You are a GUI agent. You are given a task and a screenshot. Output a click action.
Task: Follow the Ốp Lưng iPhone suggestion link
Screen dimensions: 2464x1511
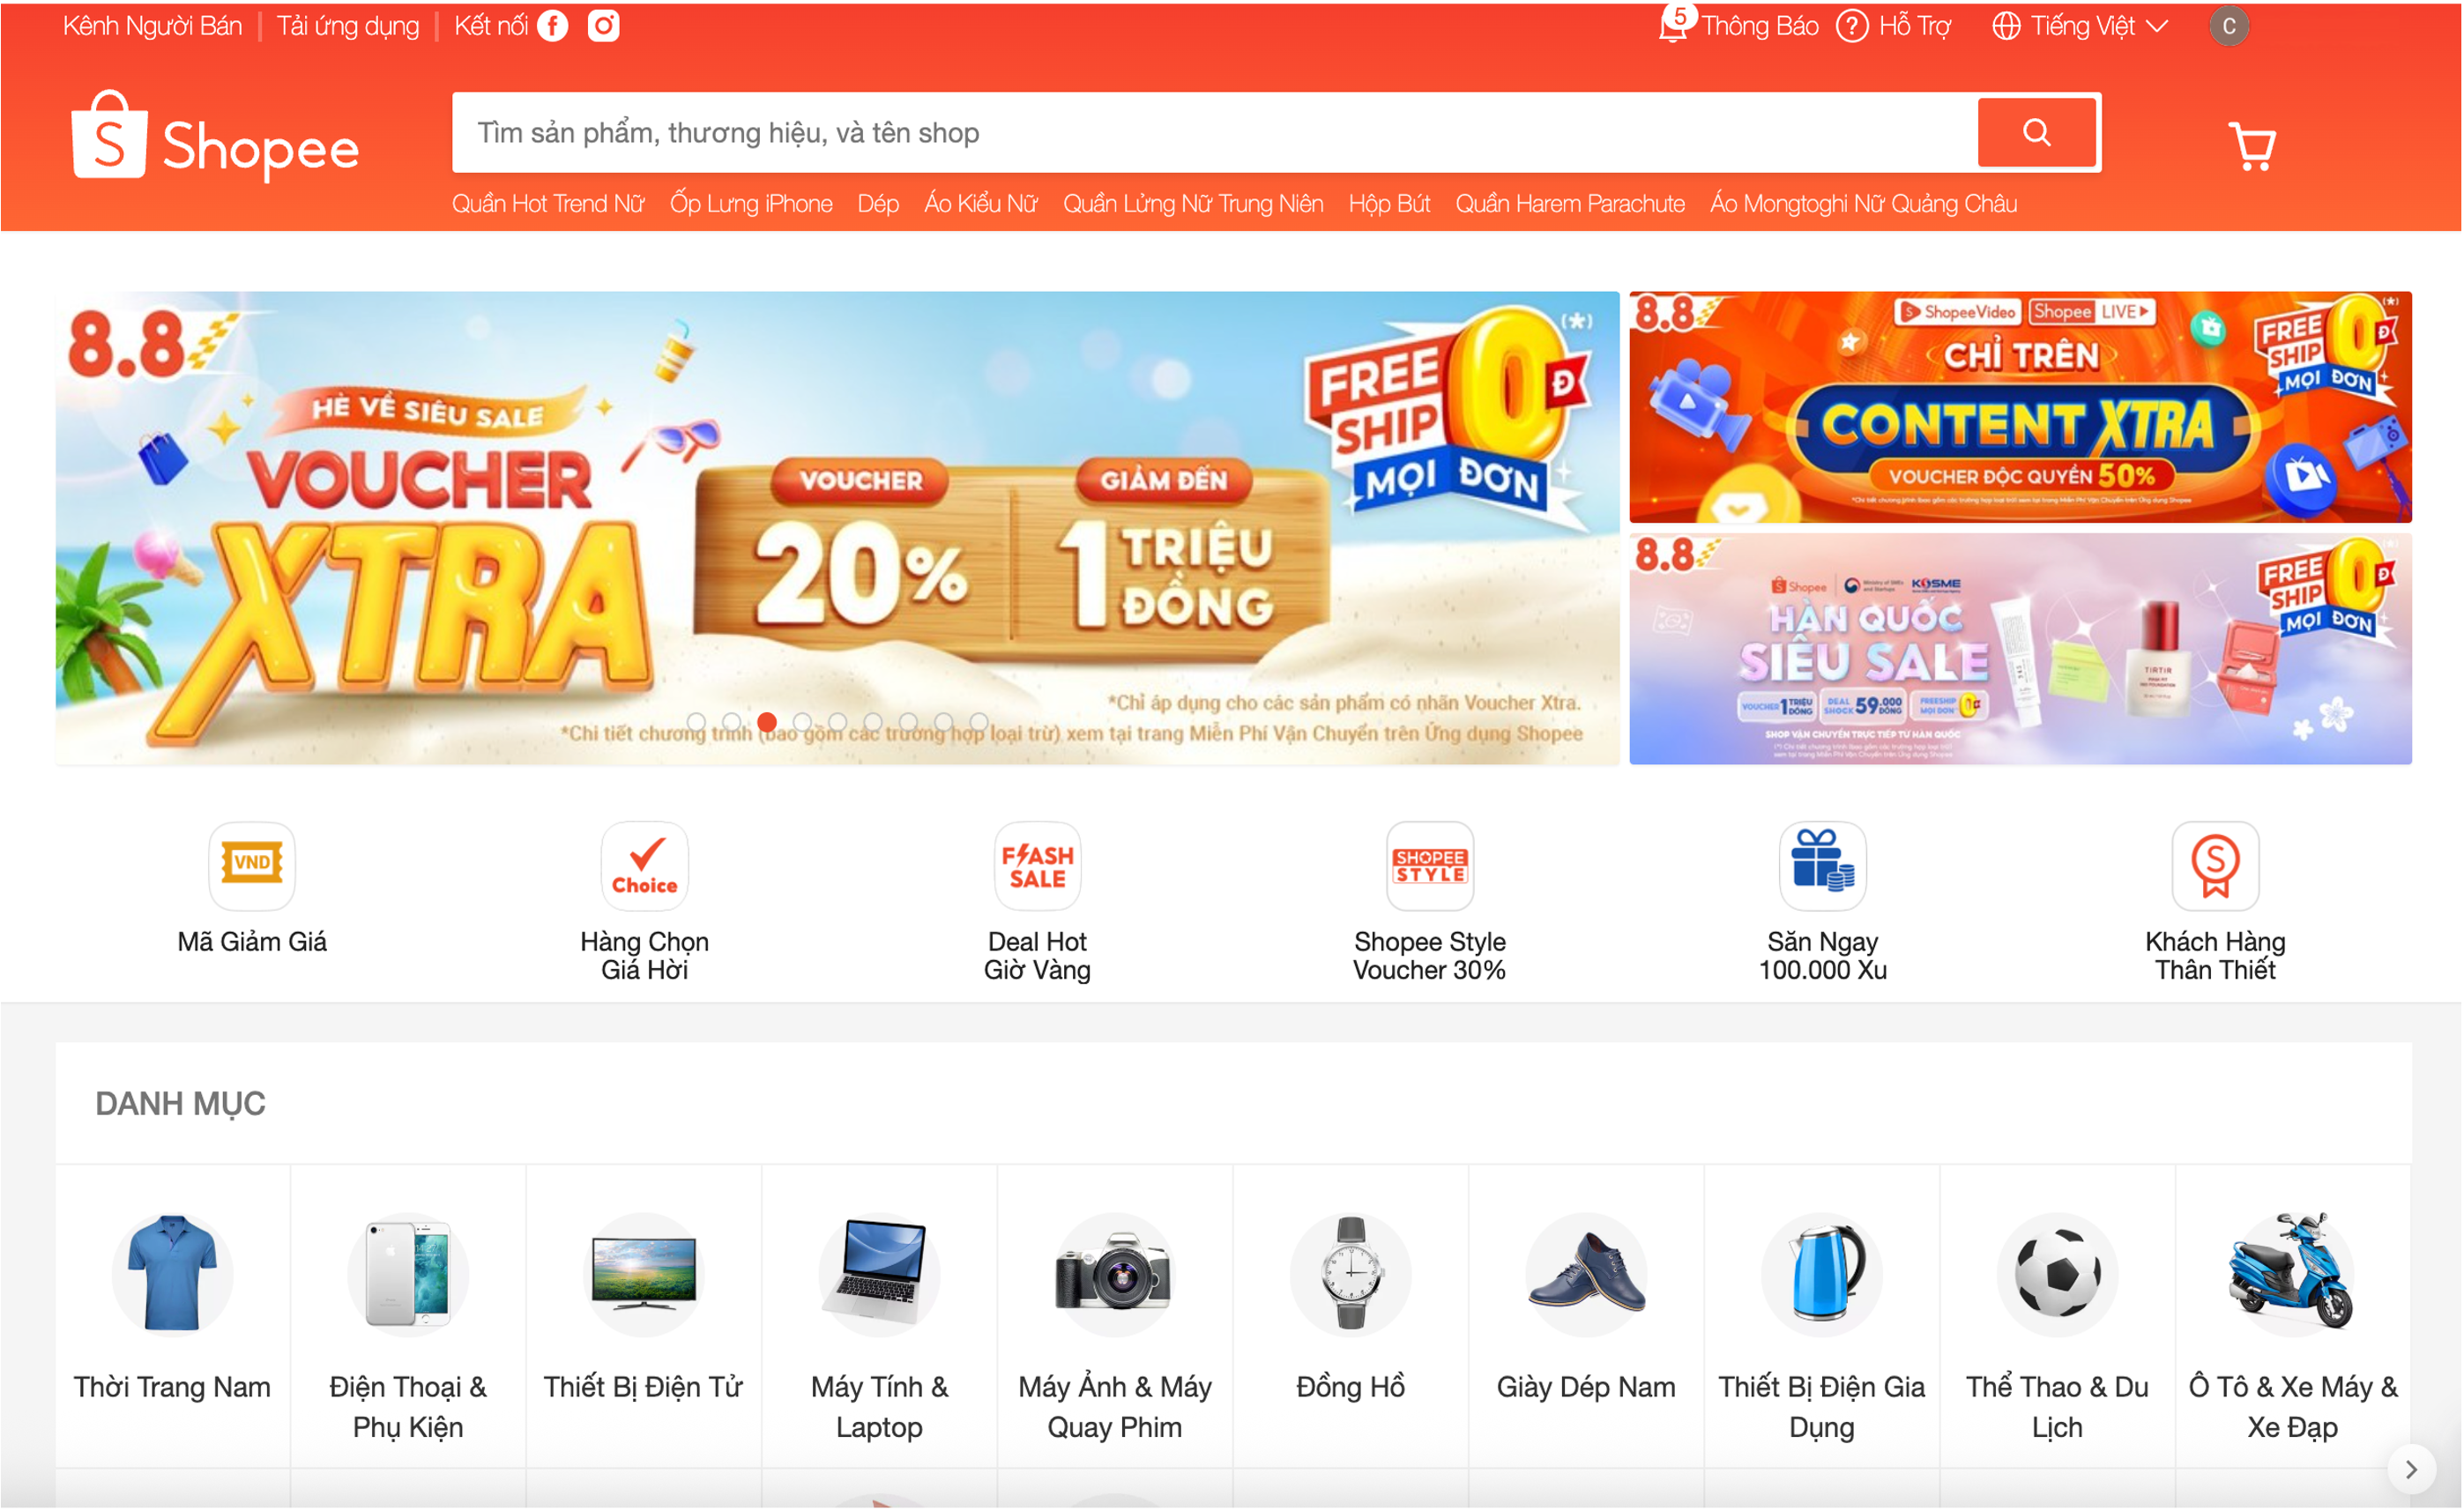coord(751,203)
